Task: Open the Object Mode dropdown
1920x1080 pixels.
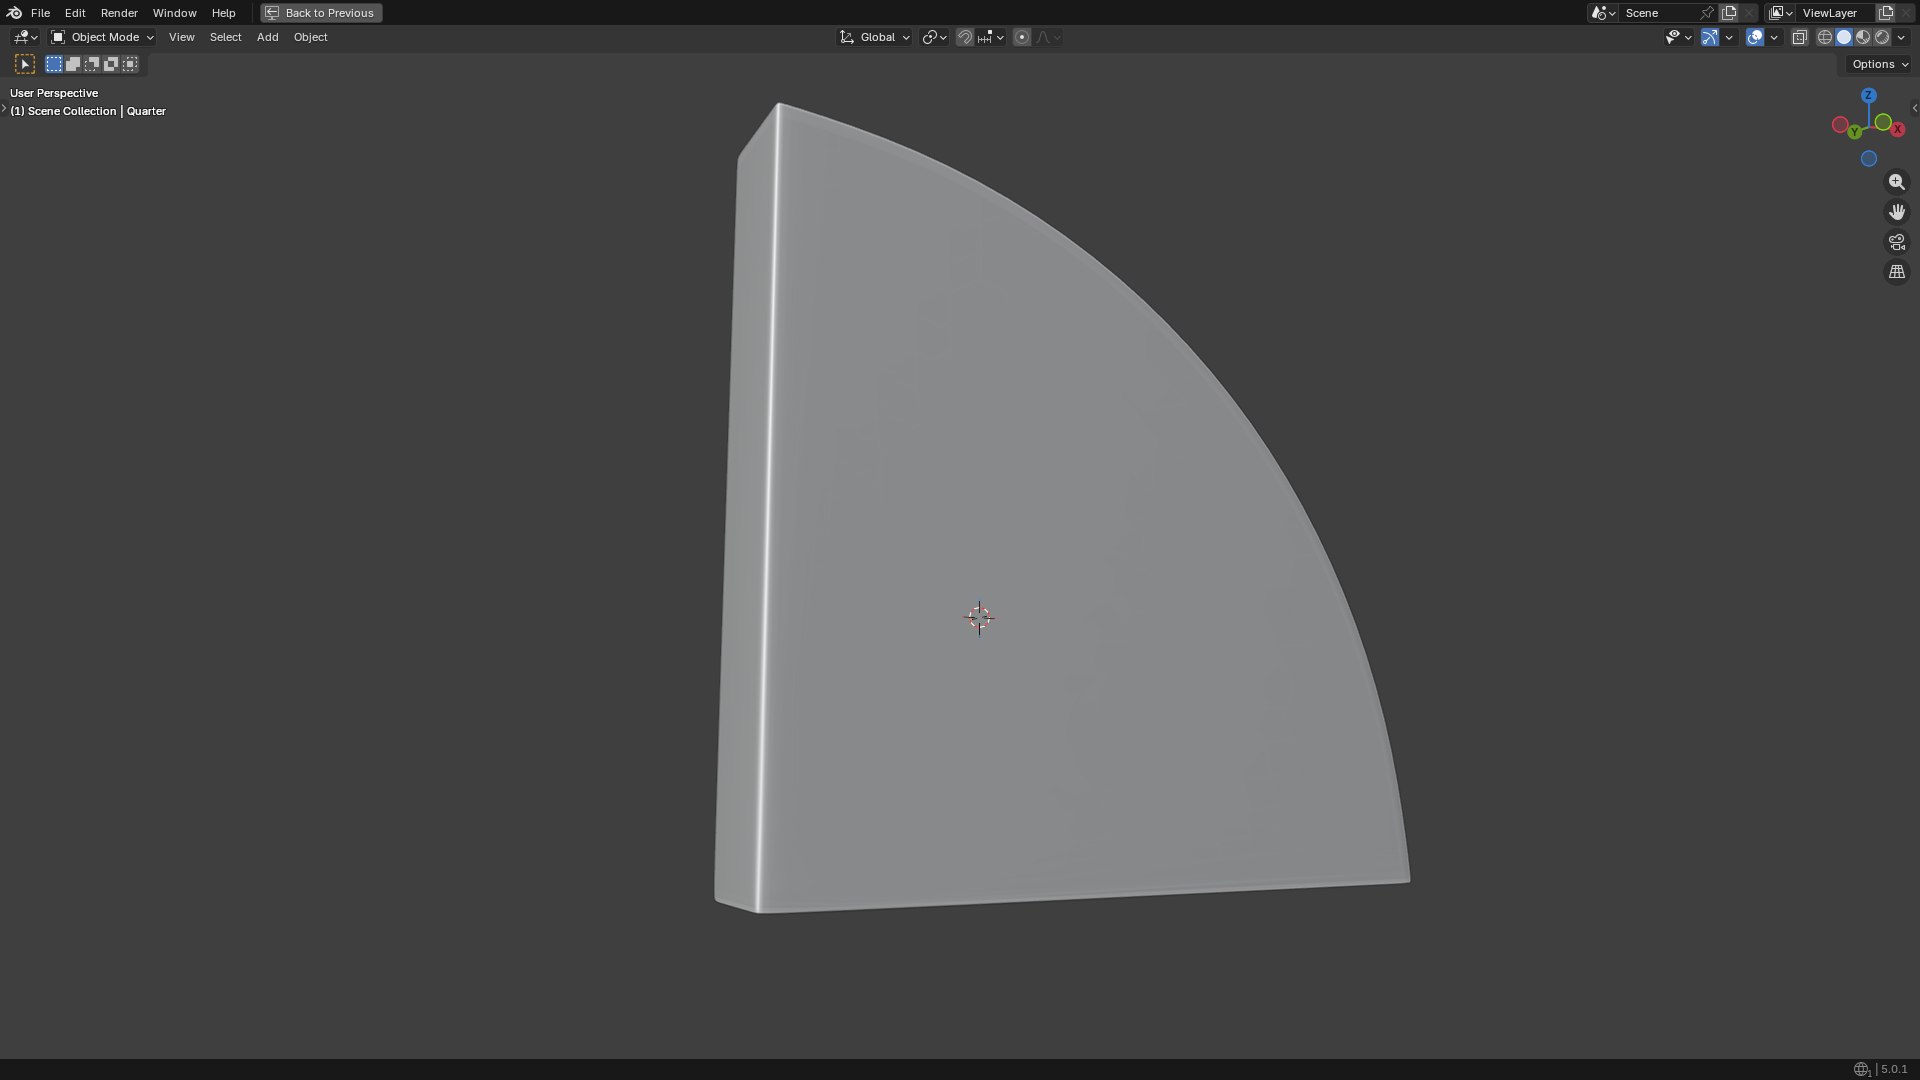Action: (102, 37)
